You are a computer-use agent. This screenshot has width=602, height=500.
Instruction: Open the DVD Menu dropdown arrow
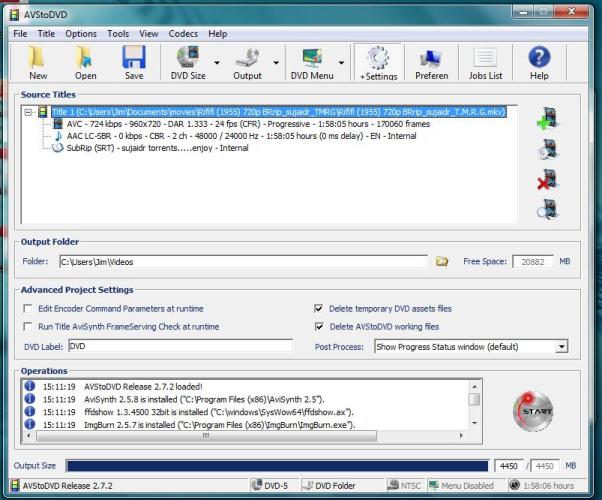click(x=341, y=63)
